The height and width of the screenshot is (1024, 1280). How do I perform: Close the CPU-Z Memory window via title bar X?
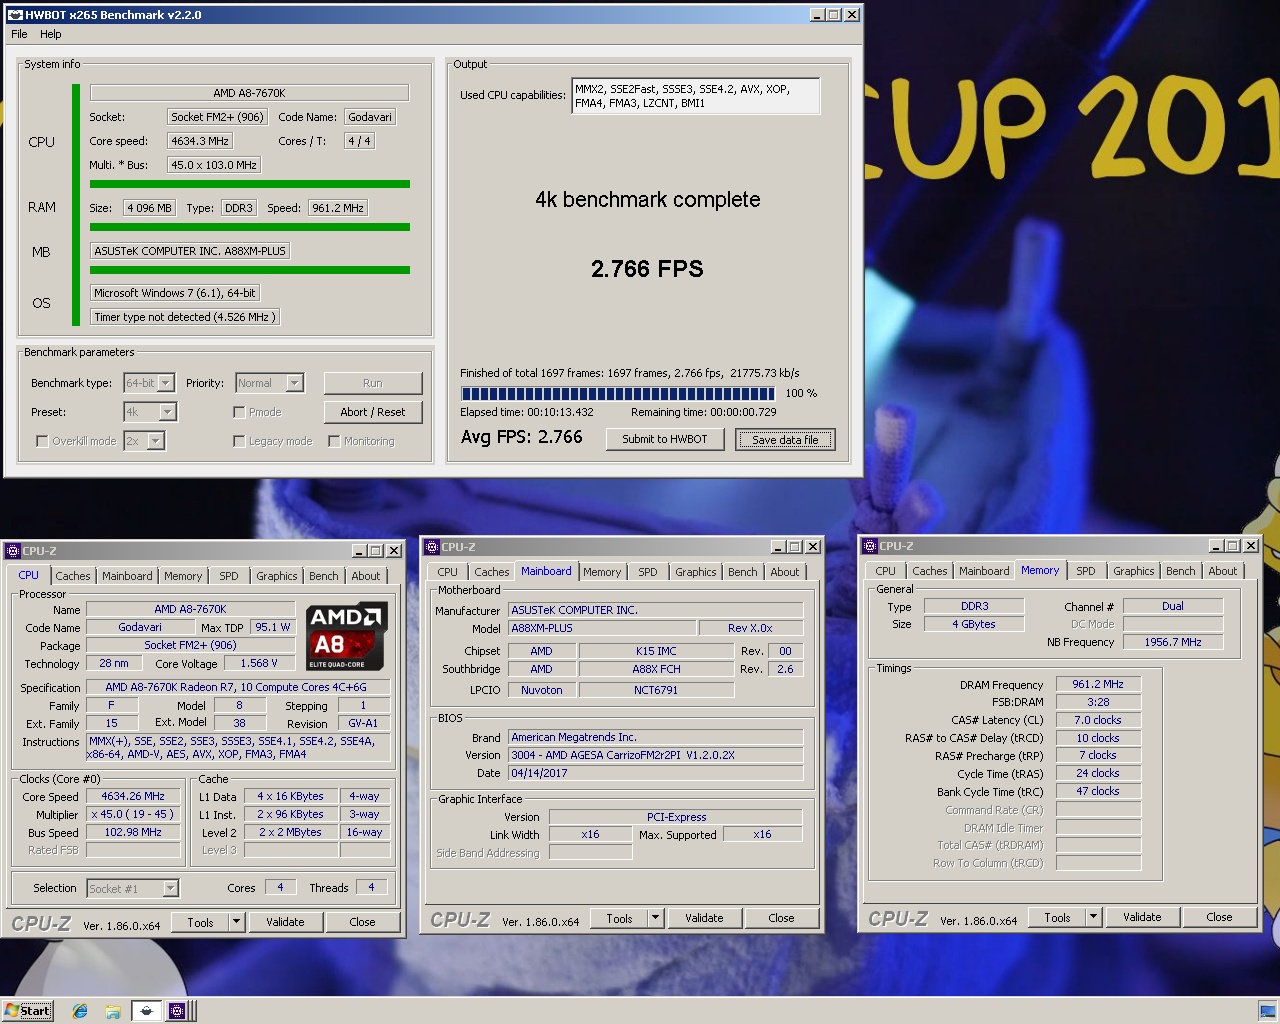[1251, 546]
